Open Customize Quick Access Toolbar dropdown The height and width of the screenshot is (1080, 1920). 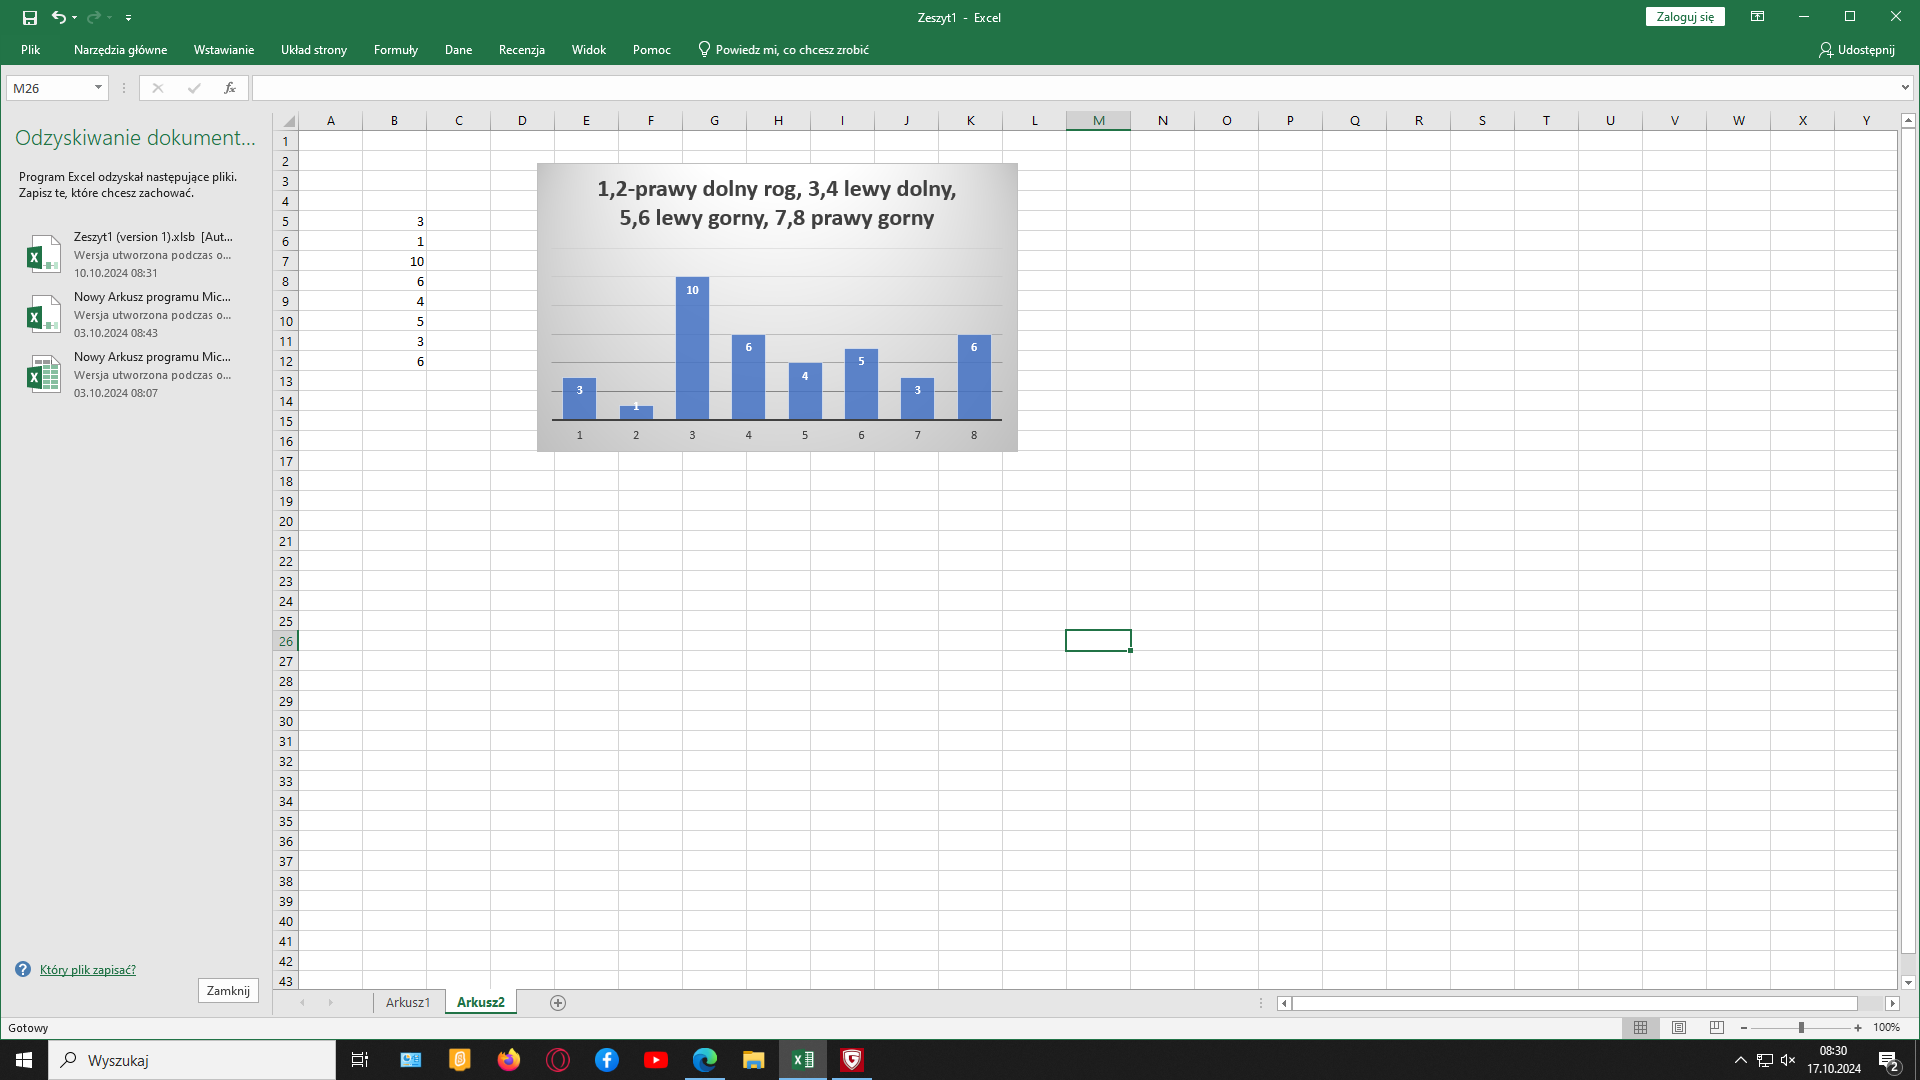pyautogui.click(x=128, y=18)
